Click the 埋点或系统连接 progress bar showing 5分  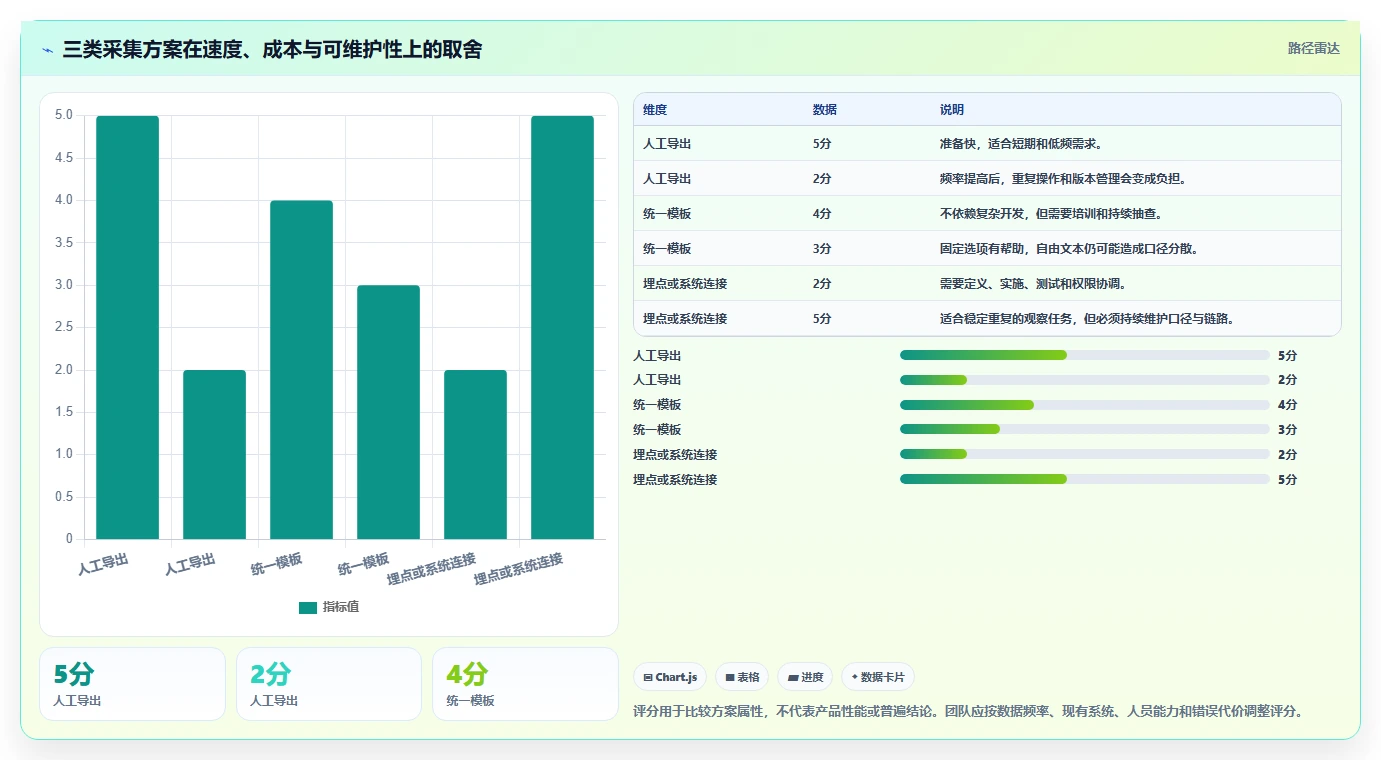[1084, 479]
